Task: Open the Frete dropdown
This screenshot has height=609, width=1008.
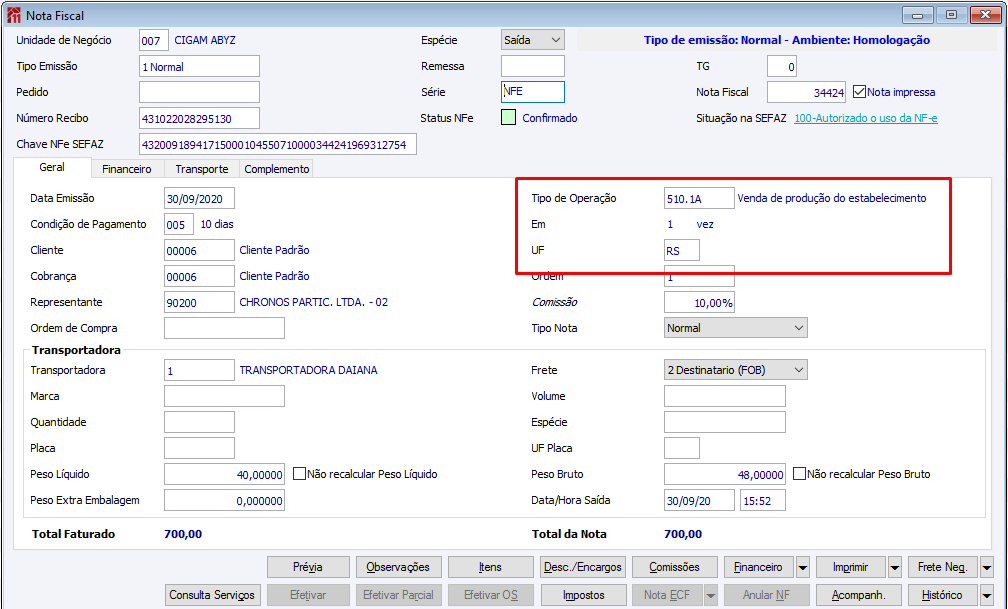Action: pyautogui.click(x=735, y=370)
